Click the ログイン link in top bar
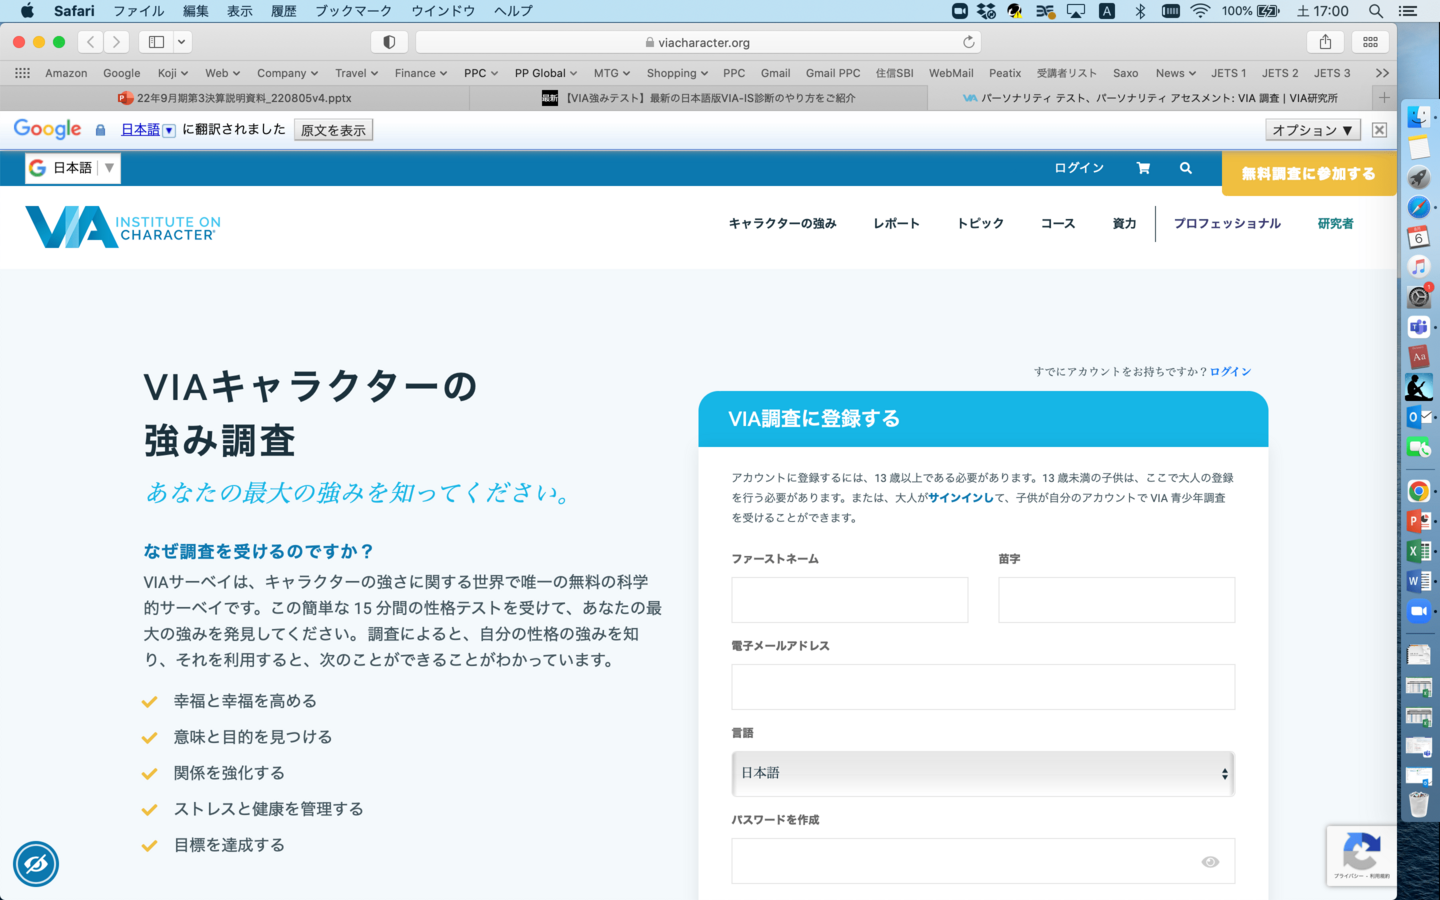This screenshot has width=1440, height=900. tap(1079, 168)
